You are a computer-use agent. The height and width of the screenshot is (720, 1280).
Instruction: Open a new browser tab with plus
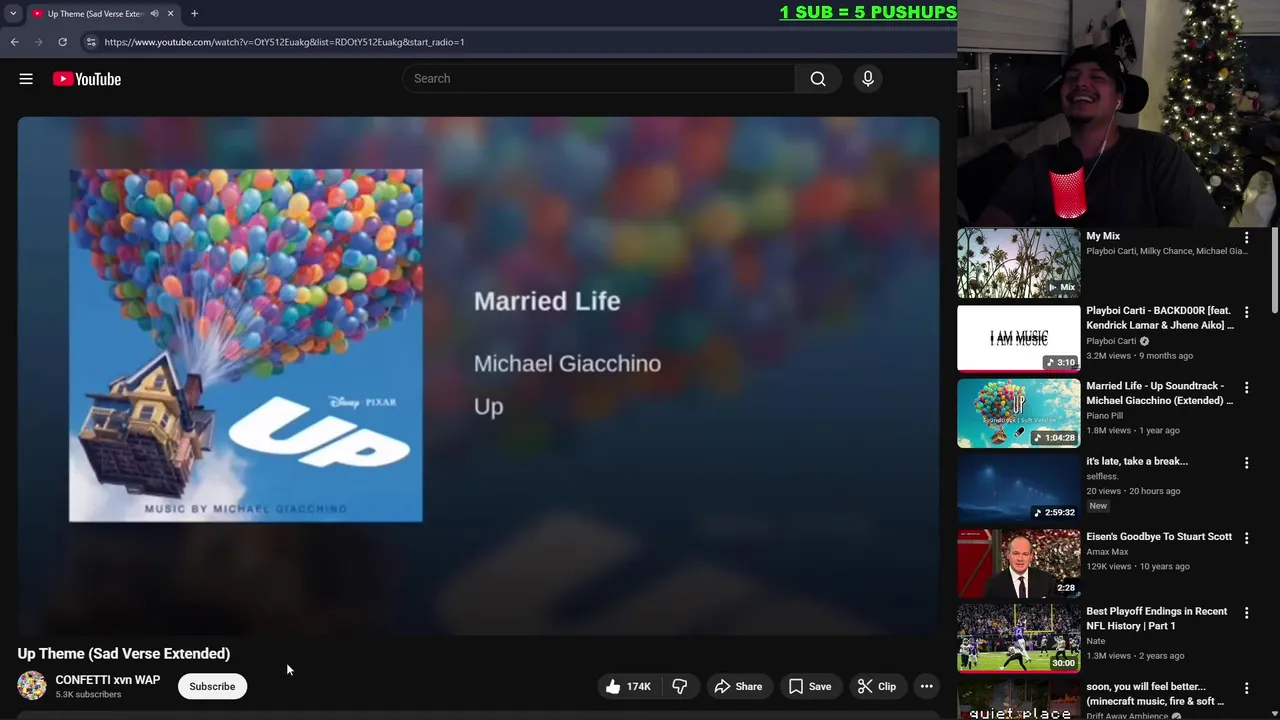click(x=194, y=14)
